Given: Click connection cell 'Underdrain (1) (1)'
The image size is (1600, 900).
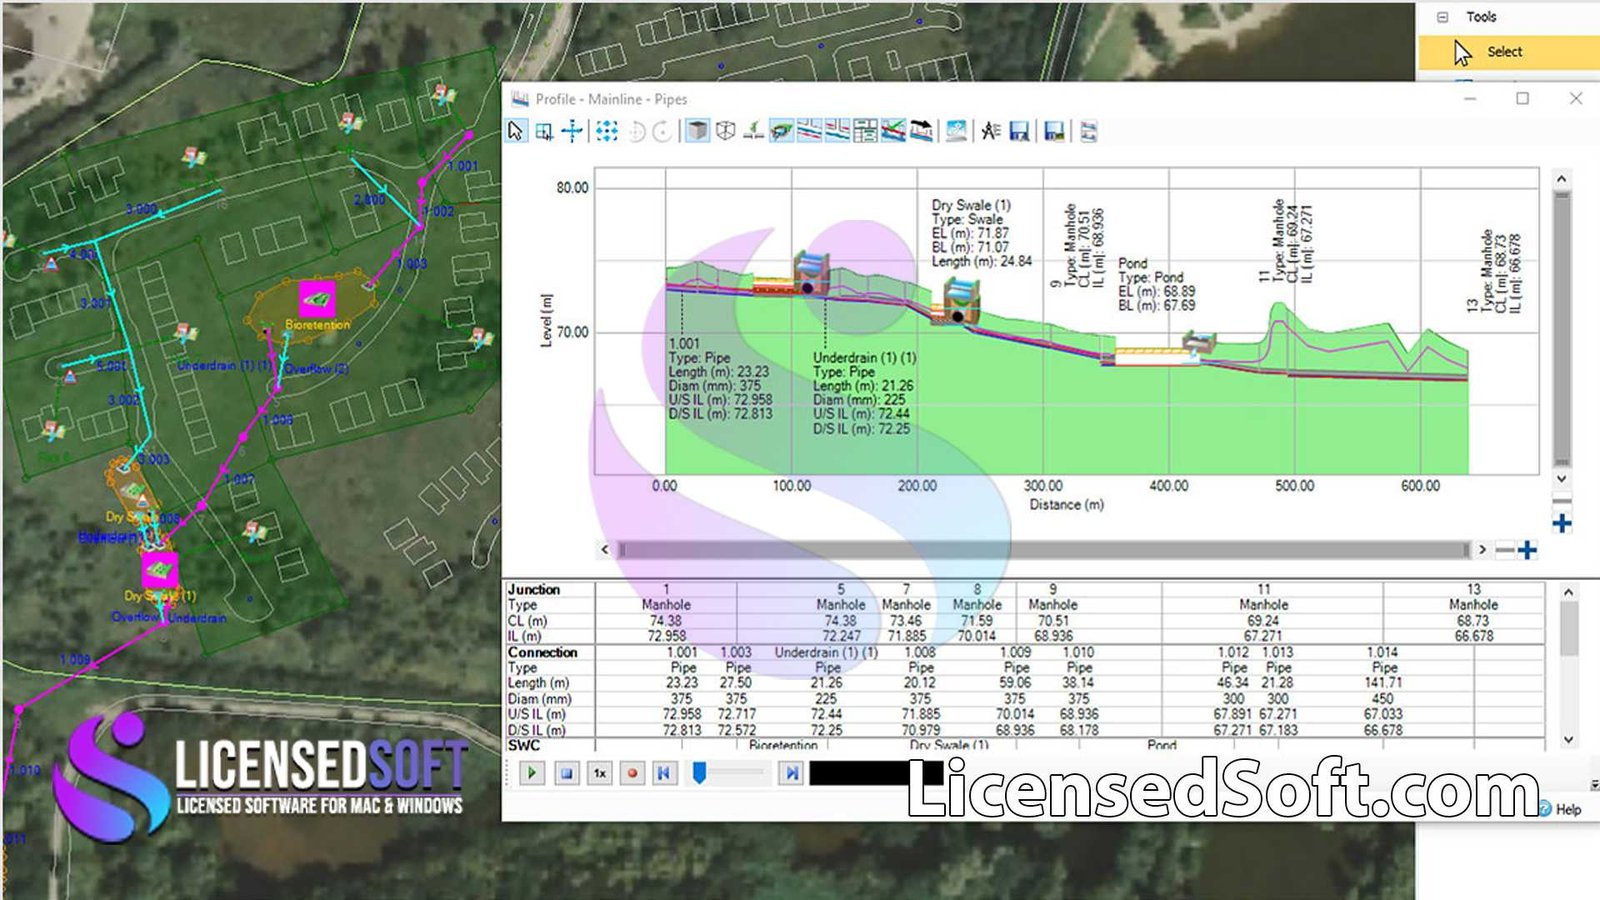Looking at the screenshot, I should pos(826,652).
